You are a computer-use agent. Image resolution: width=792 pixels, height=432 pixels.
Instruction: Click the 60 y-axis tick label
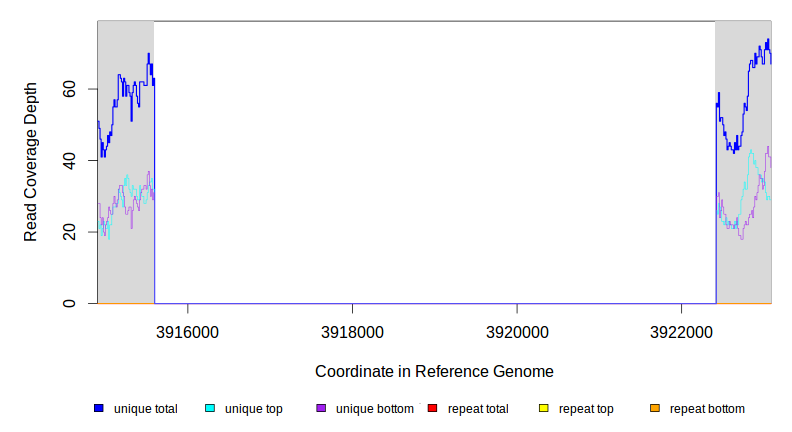pyautogui.click(x=69, y=89)
